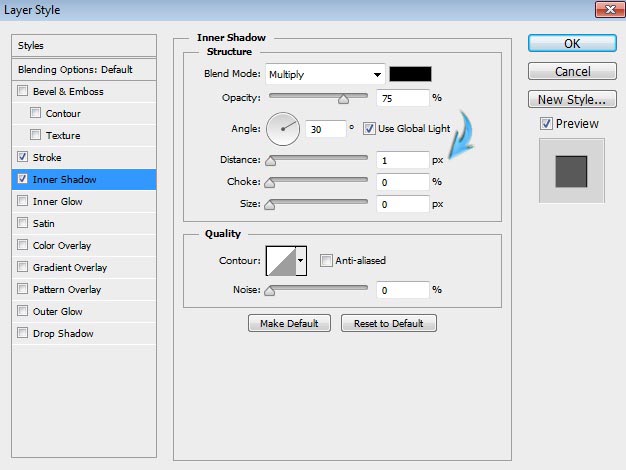
Task: Click the Choke value field
Action: click(x=402, y=182)
